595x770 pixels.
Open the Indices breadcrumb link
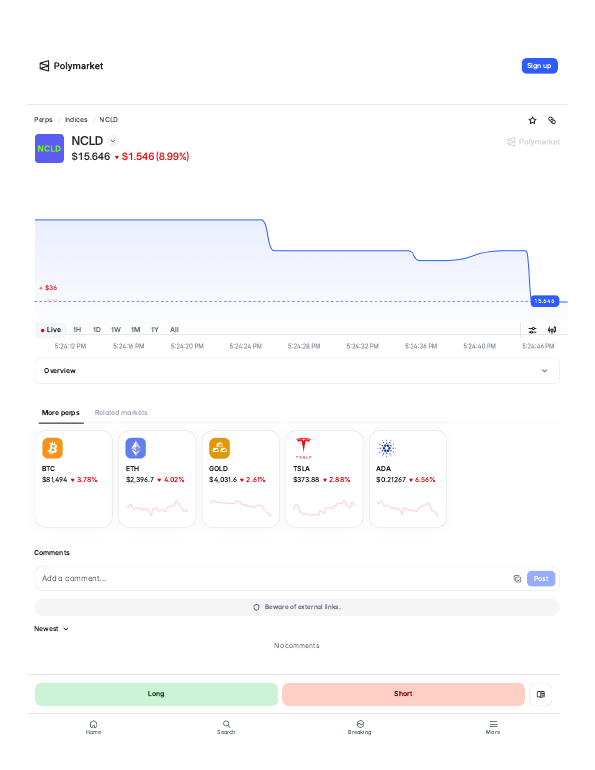point(76,120)
